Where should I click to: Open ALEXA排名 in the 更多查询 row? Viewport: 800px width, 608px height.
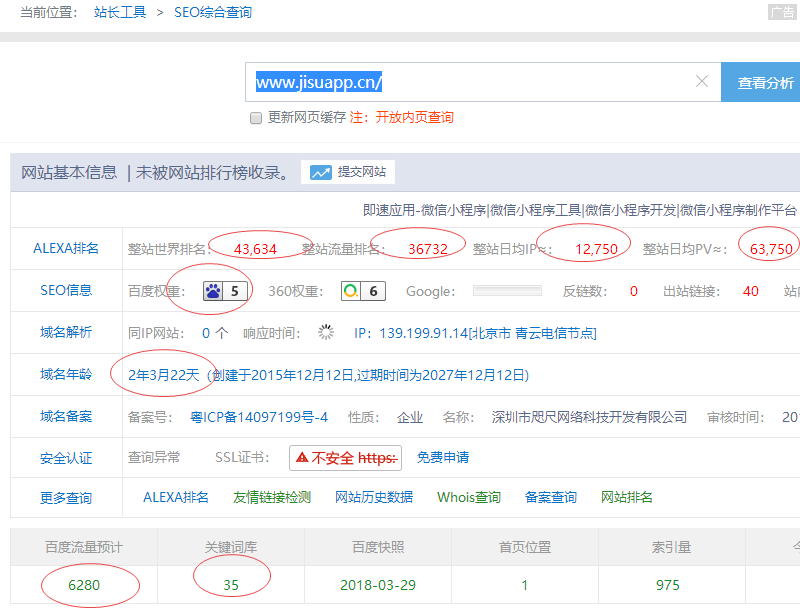coord(176,497)
